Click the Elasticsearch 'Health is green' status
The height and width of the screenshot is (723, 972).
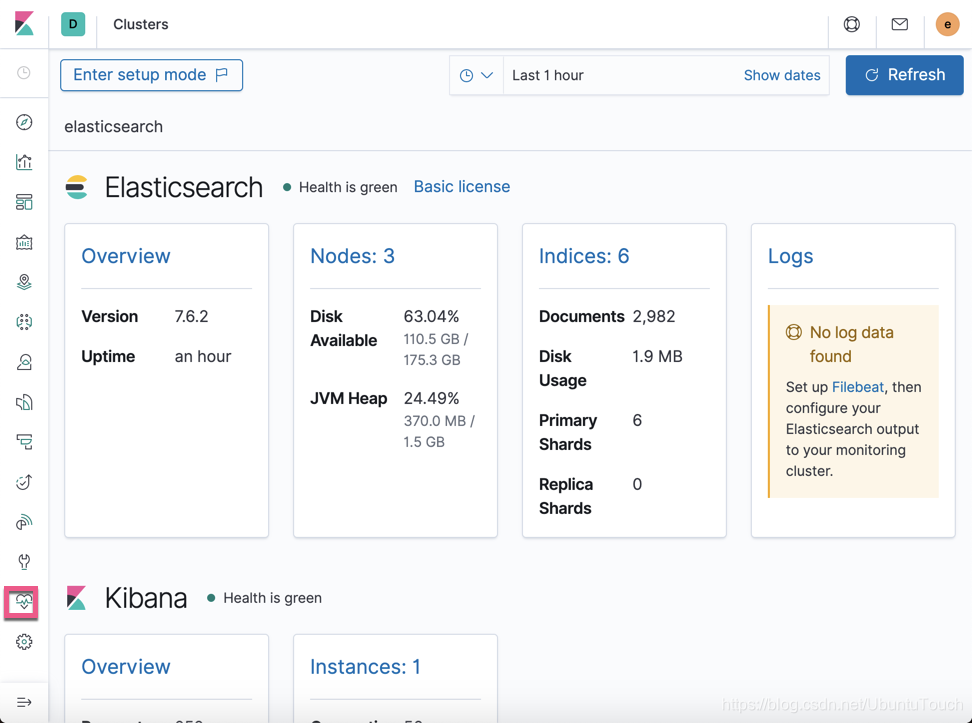coord(340,187)
